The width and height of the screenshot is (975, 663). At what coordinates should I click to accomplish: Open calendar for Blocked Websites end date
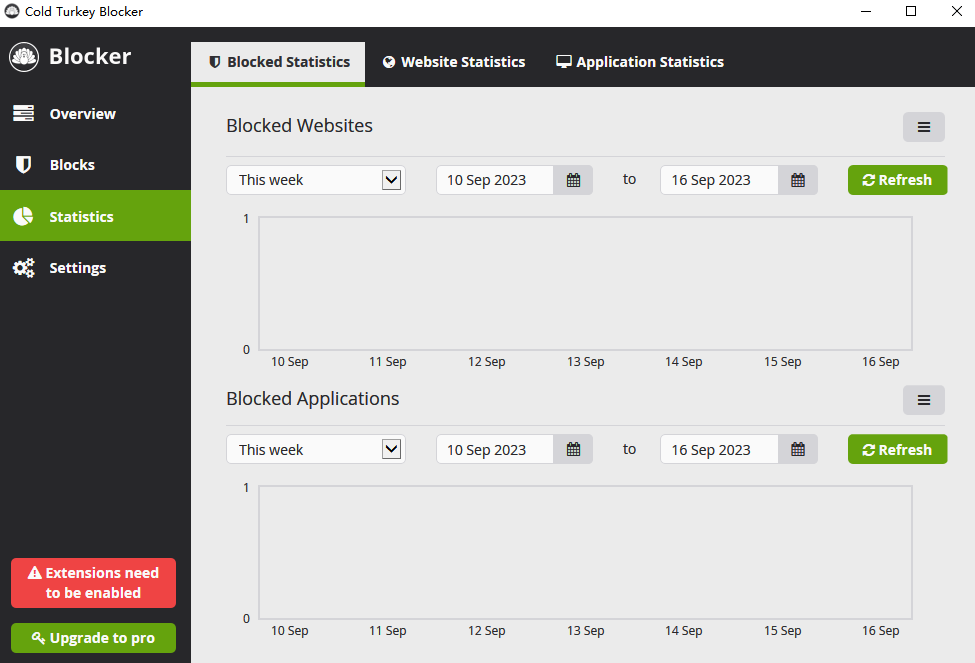pyautogui.click(x=798, y=180)
